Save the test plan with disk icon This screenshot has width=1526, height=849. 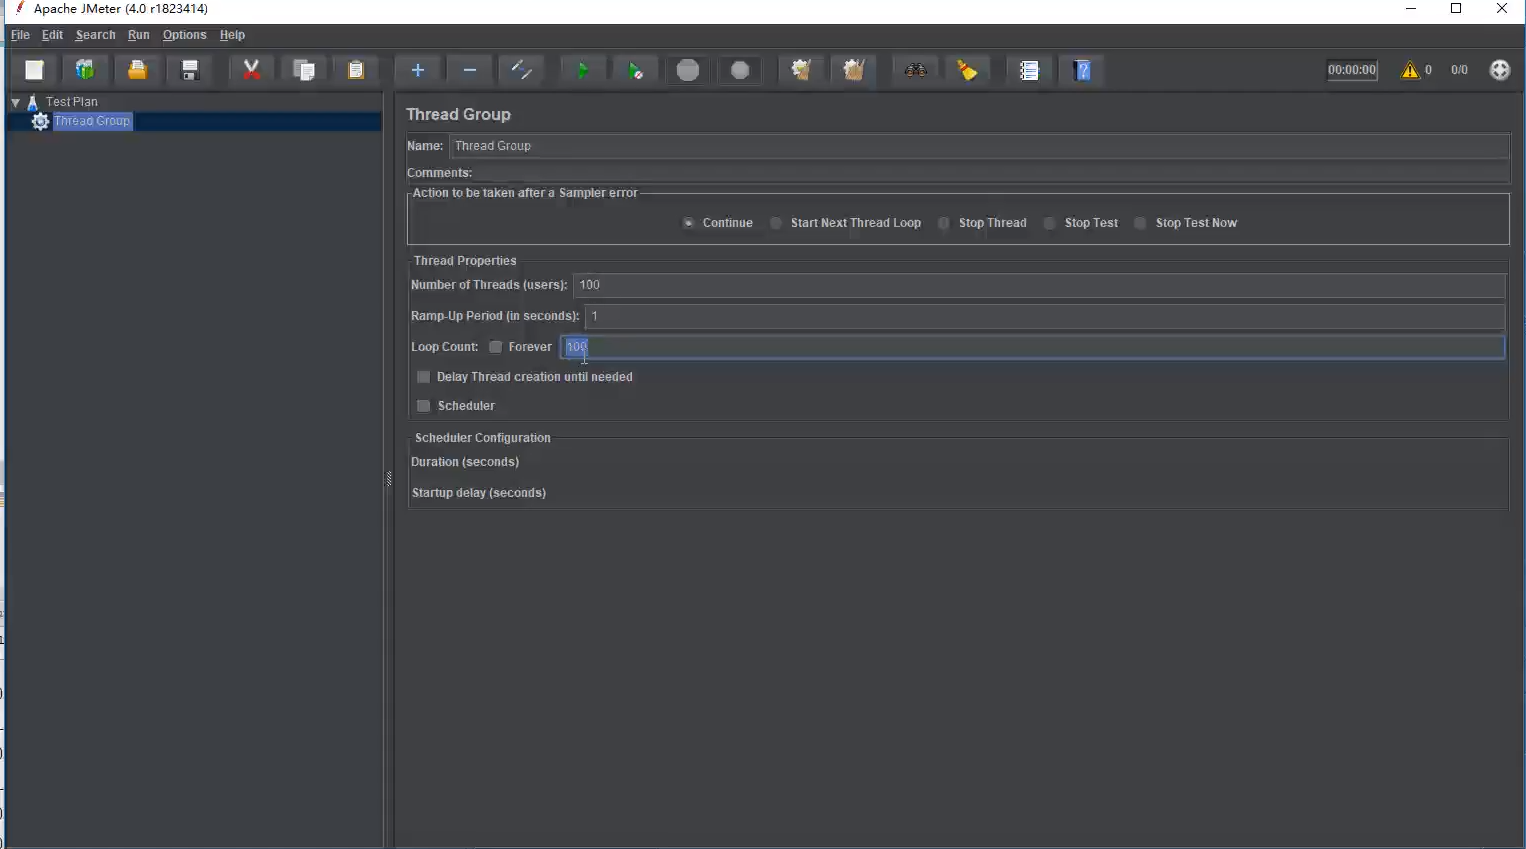coord(189,70)
